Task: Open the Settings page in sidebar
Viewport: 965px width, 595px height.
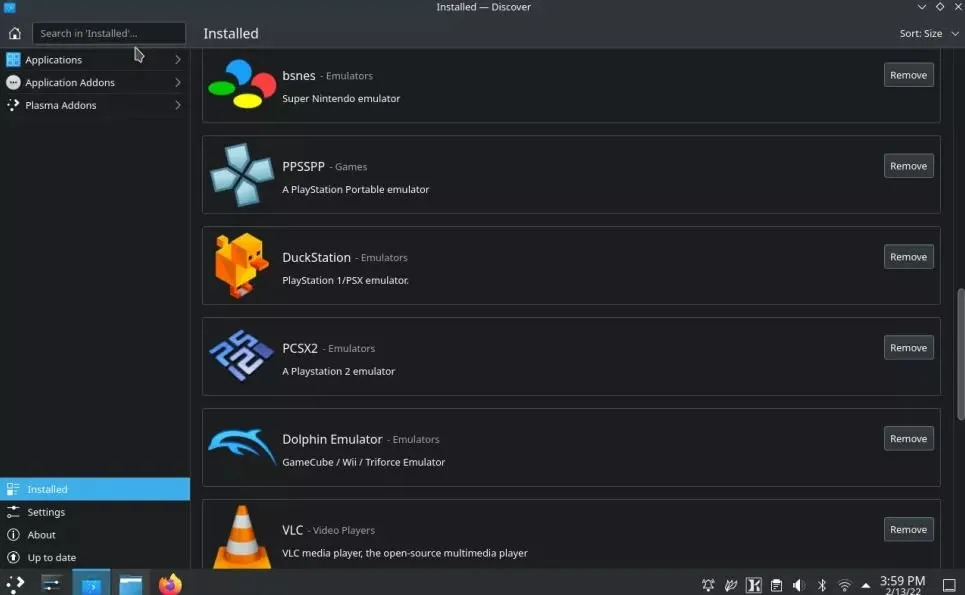Action: tap(46, 512)
